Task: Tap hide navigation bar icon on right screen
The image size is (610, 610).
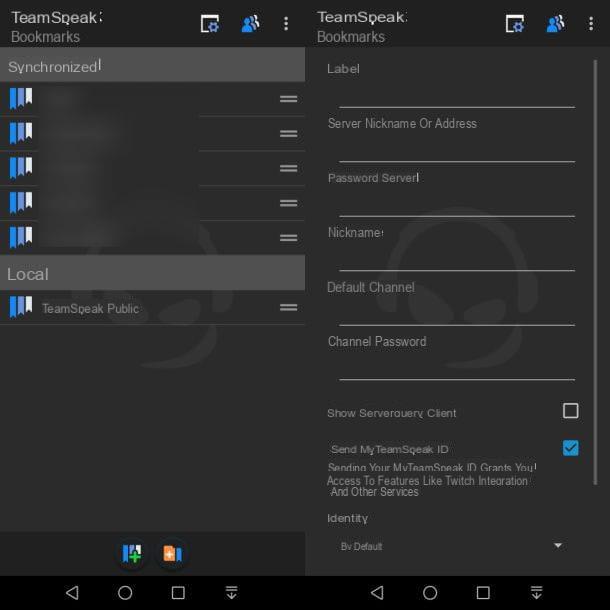Action: 536,592
